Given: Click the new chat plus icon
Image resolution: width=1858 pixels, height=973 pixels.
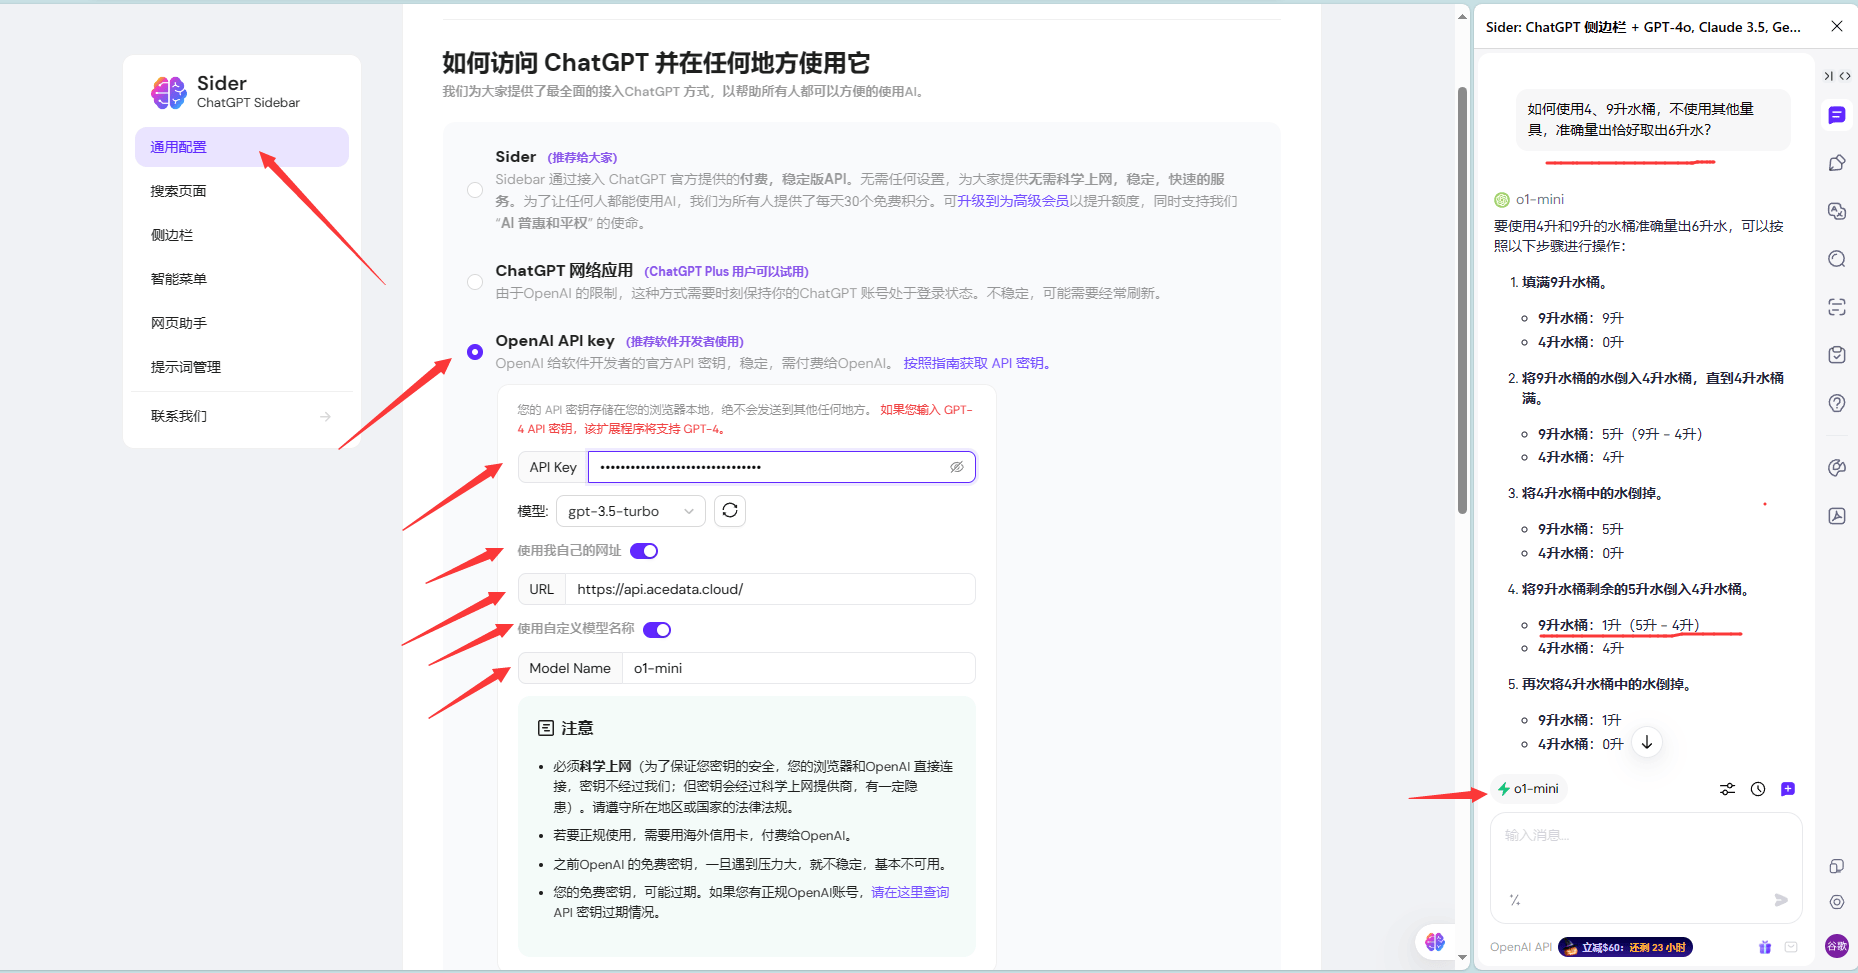Looking at the screenshot, I should (x=1788, y=789).
